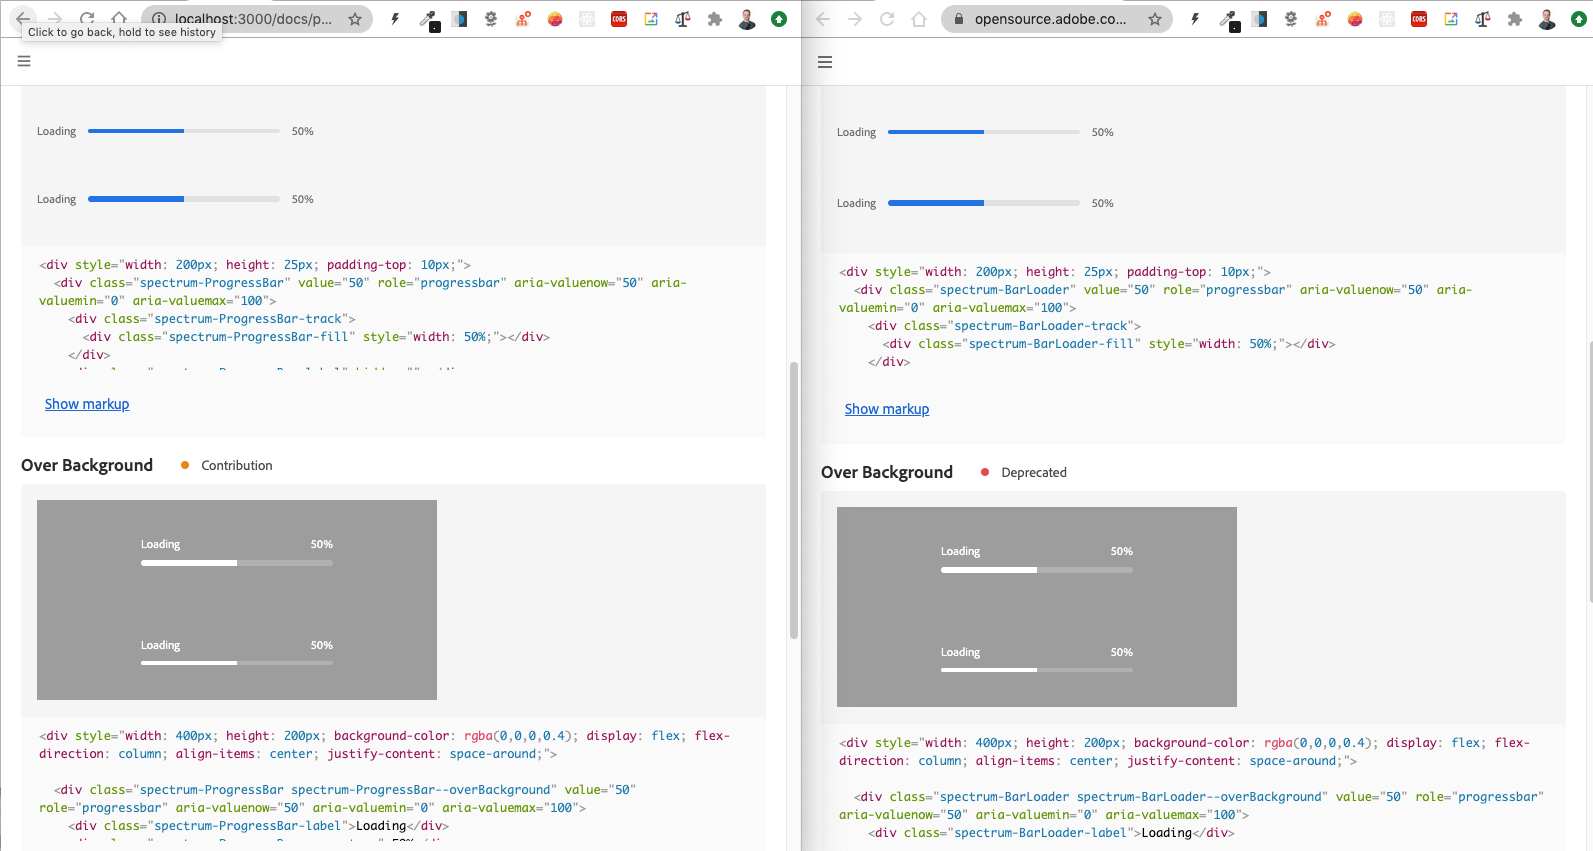Go to the home page in the opensource.adobe window

click(919, 19)
